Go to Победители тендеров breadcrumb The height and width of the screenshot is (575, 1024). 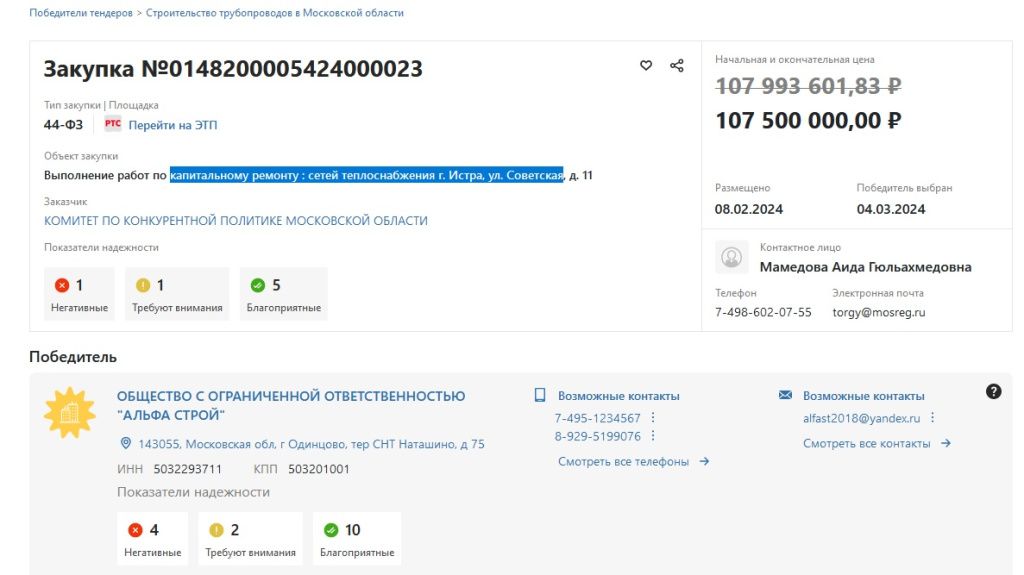tap(81, 13)
